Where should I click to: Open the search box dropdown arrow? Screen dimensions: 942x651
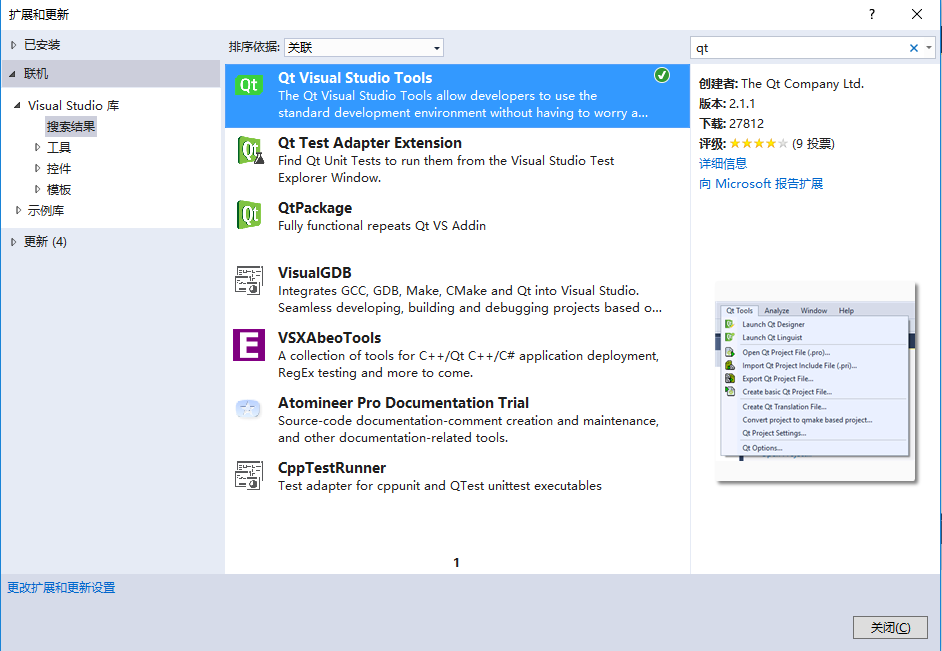(929, 48)
